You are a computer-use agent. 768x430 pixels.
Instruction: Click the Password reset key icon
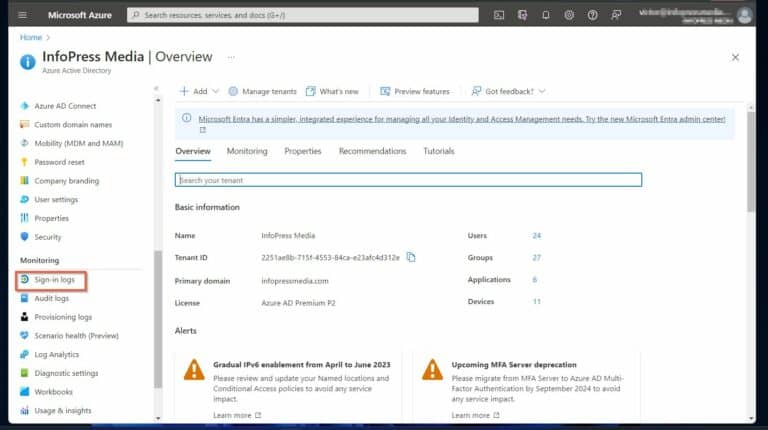pos(24,162)
